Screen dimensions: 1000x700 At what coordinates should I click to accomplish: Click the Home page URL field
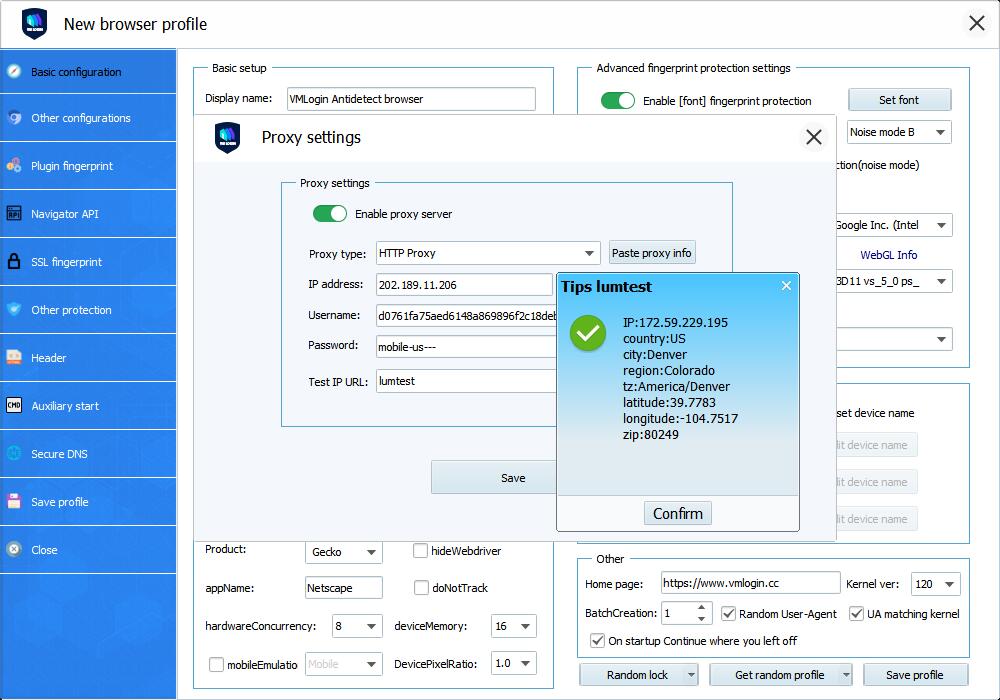pos(751,583)
